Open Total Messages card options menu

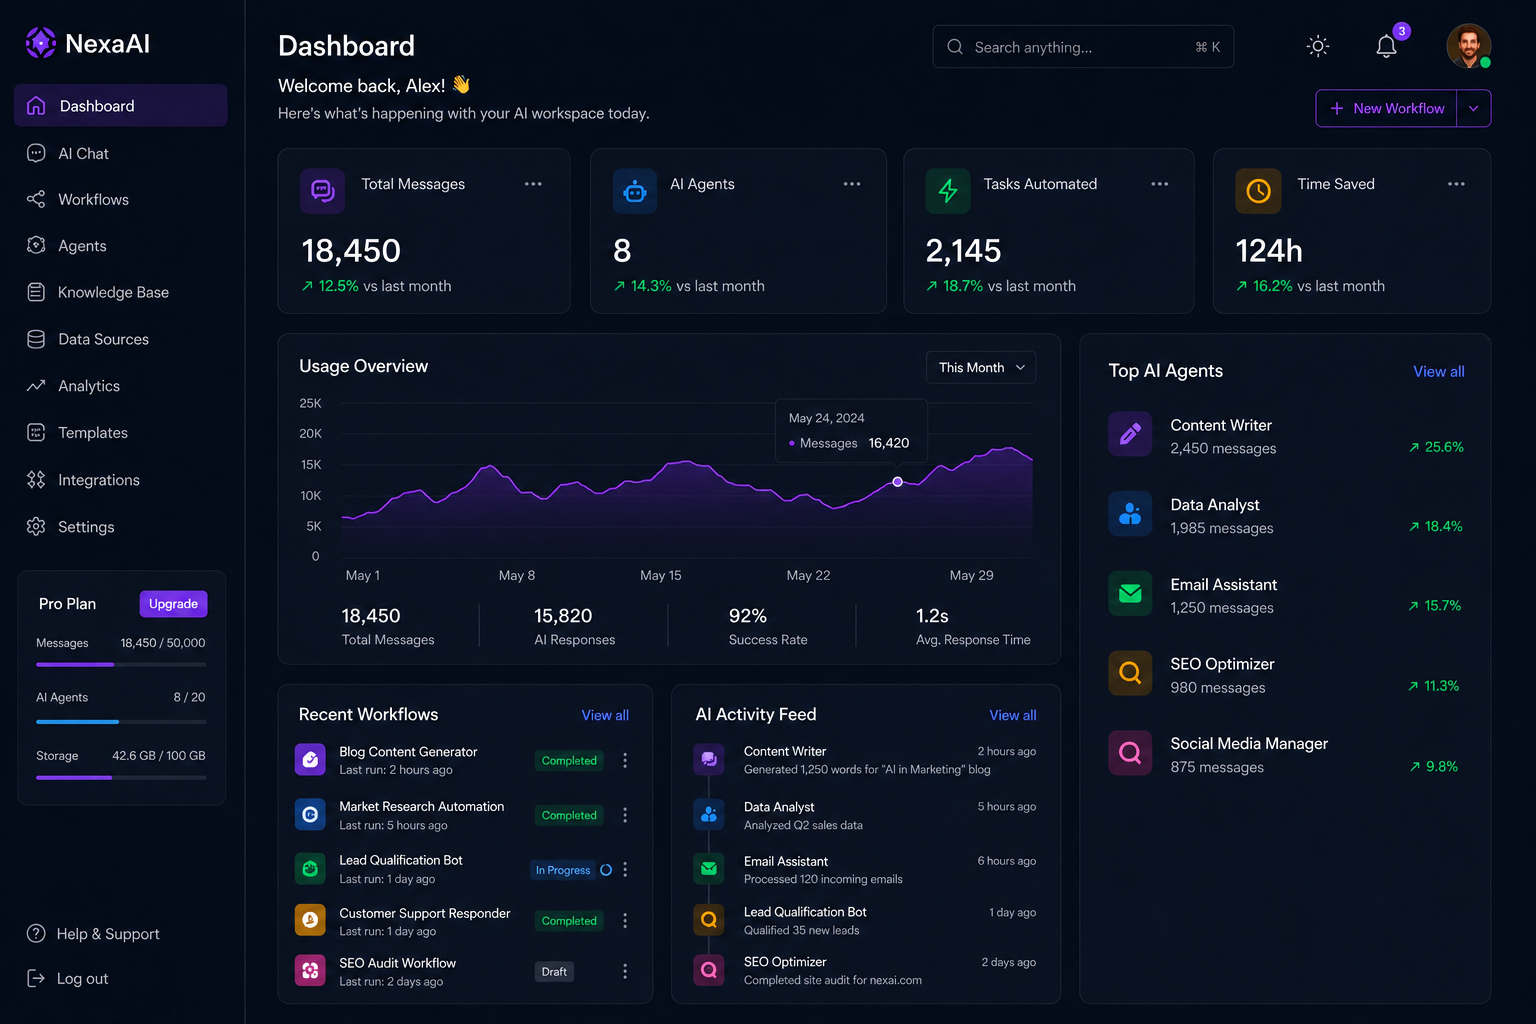point(533,184)
